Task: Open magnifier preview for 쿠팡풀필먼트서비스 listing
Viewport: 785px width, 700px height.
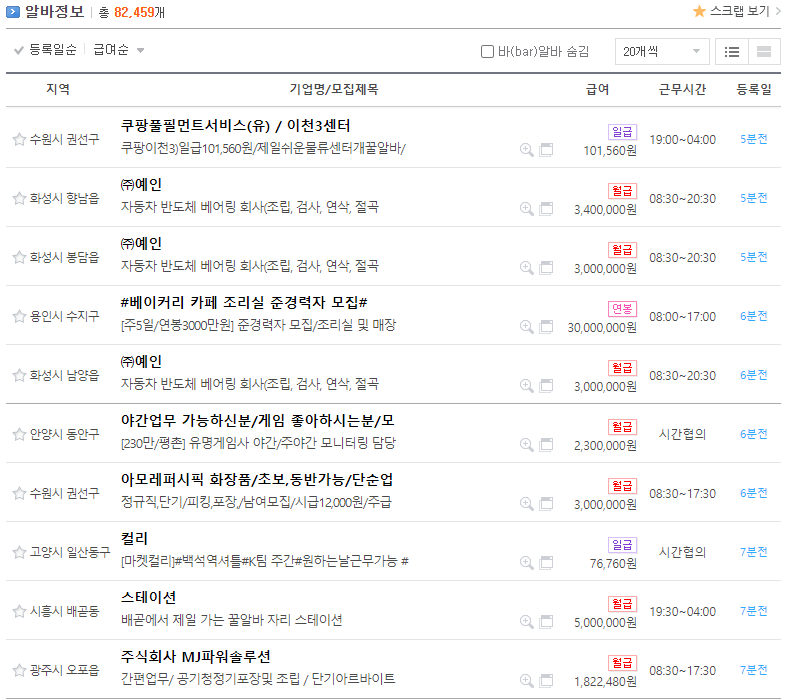Action: [x=527, y=150]
